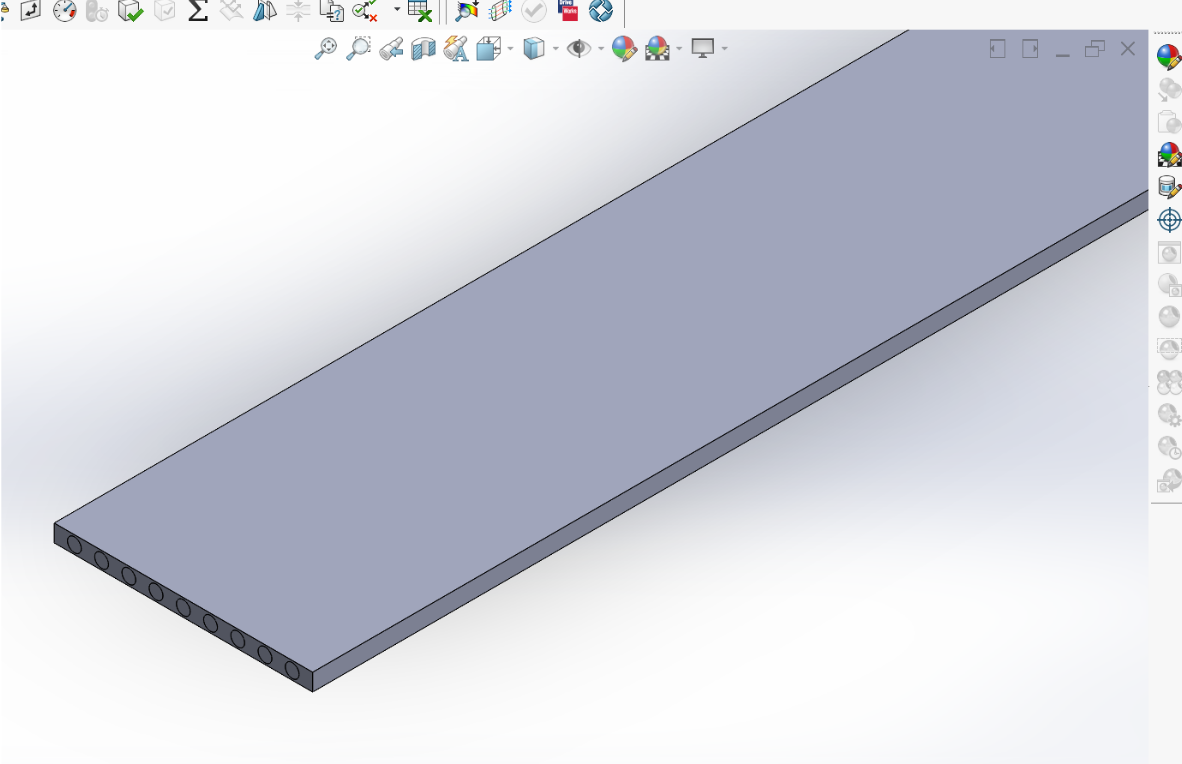Click the blue crosshair target icon

pos(1169,220)
